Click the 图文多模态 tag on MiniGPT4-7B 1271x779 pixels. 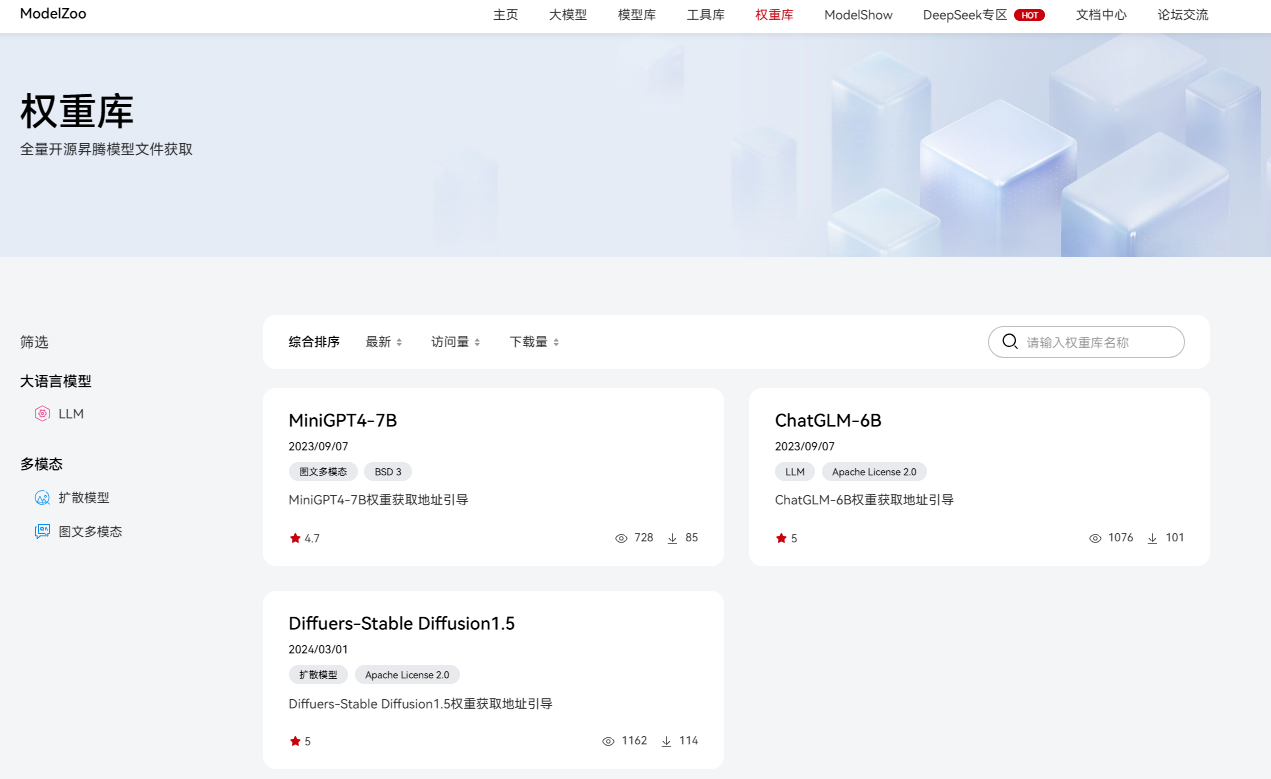click(323, 472)
